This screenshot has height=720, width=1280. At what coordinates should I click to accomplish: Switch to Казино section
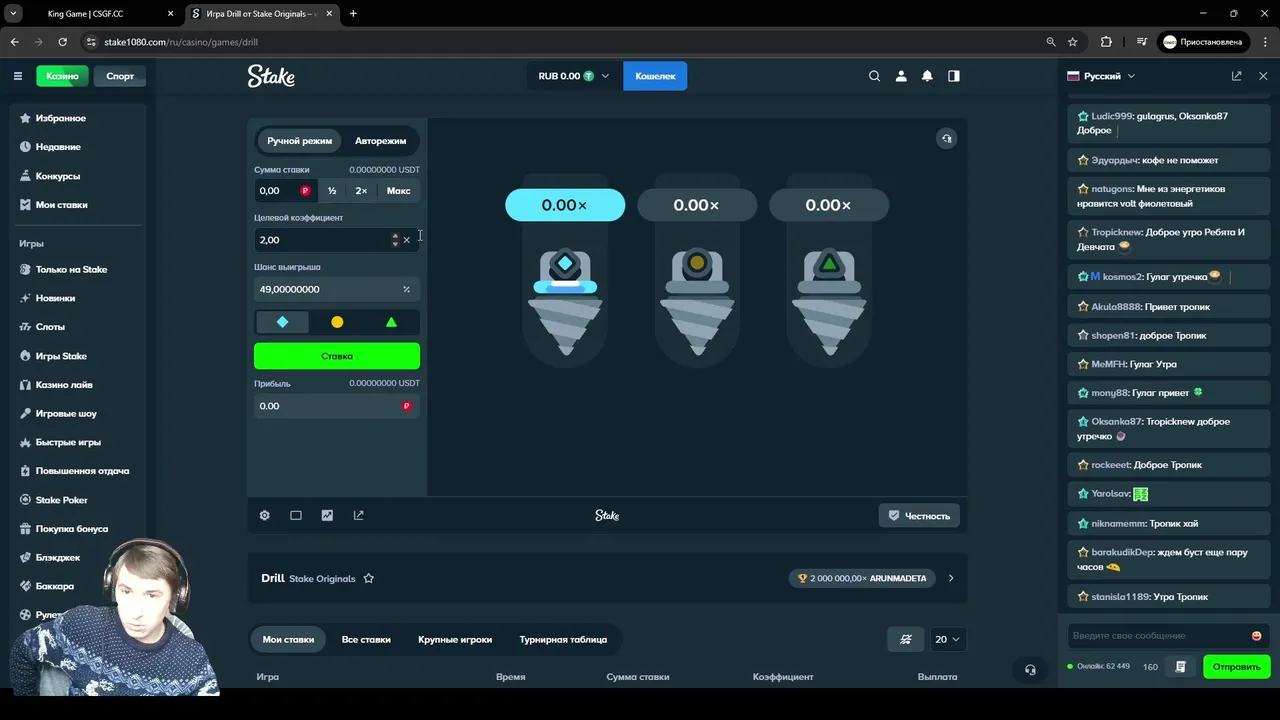point(62,76)
